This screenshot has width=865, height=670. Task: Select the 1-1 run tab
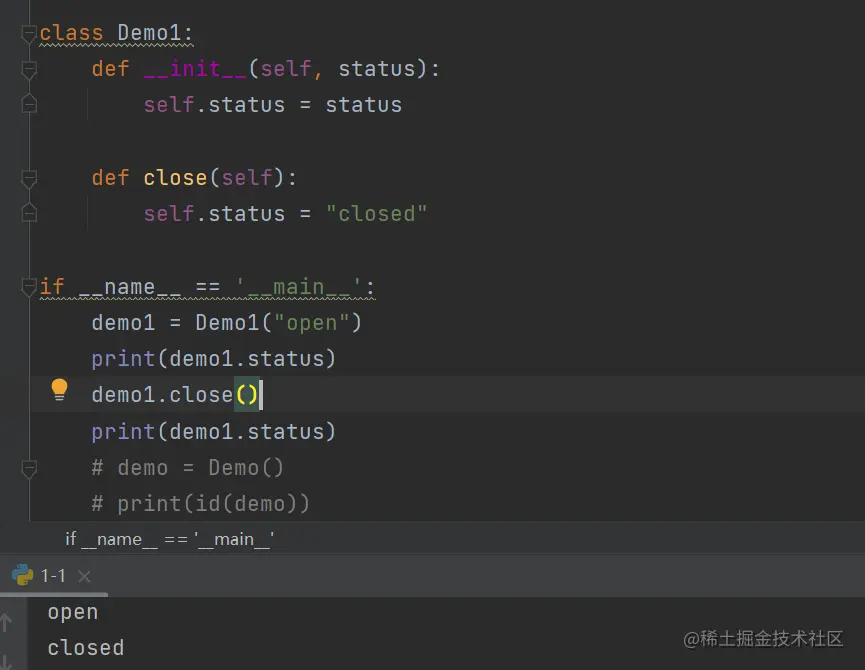(x=53, y=576)
